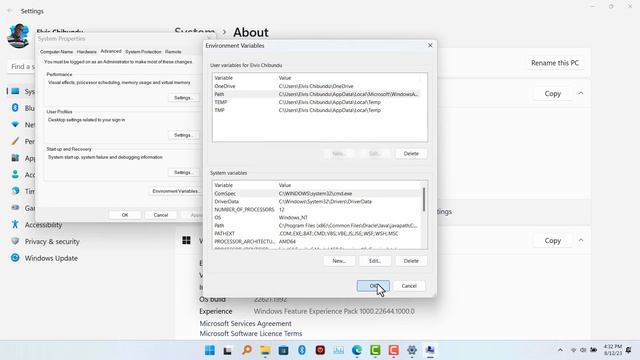Select the Advanced tab in System Properties

coord(111,51)
